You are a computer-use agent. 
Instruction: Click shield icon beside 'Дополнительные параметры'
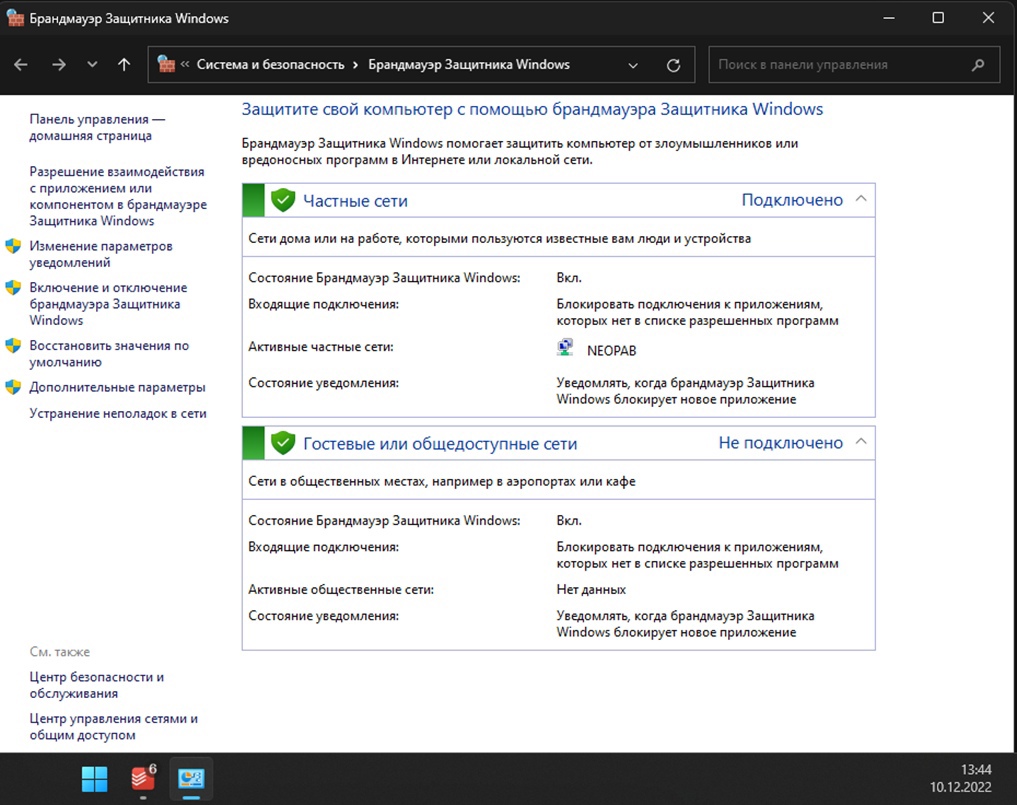tap(13, 387)
